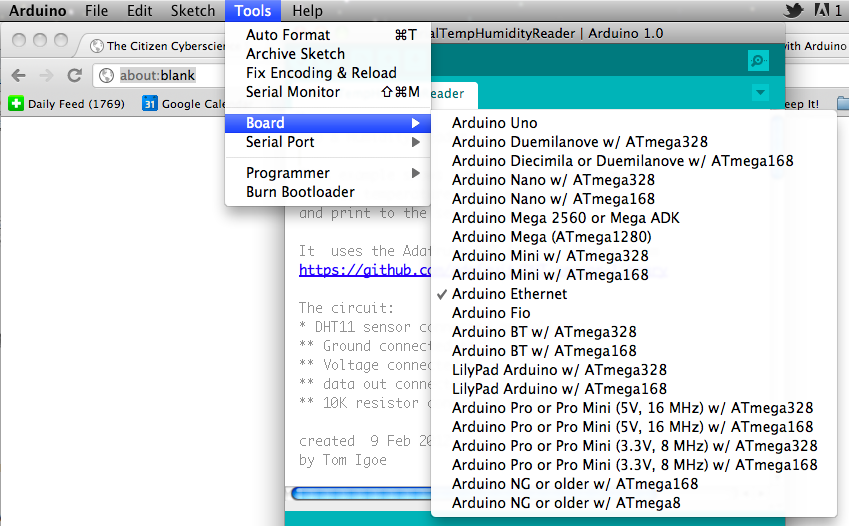Screen dimensions: 849x526
Task: Open the Arduino application menu
Action: click(37, 11)
